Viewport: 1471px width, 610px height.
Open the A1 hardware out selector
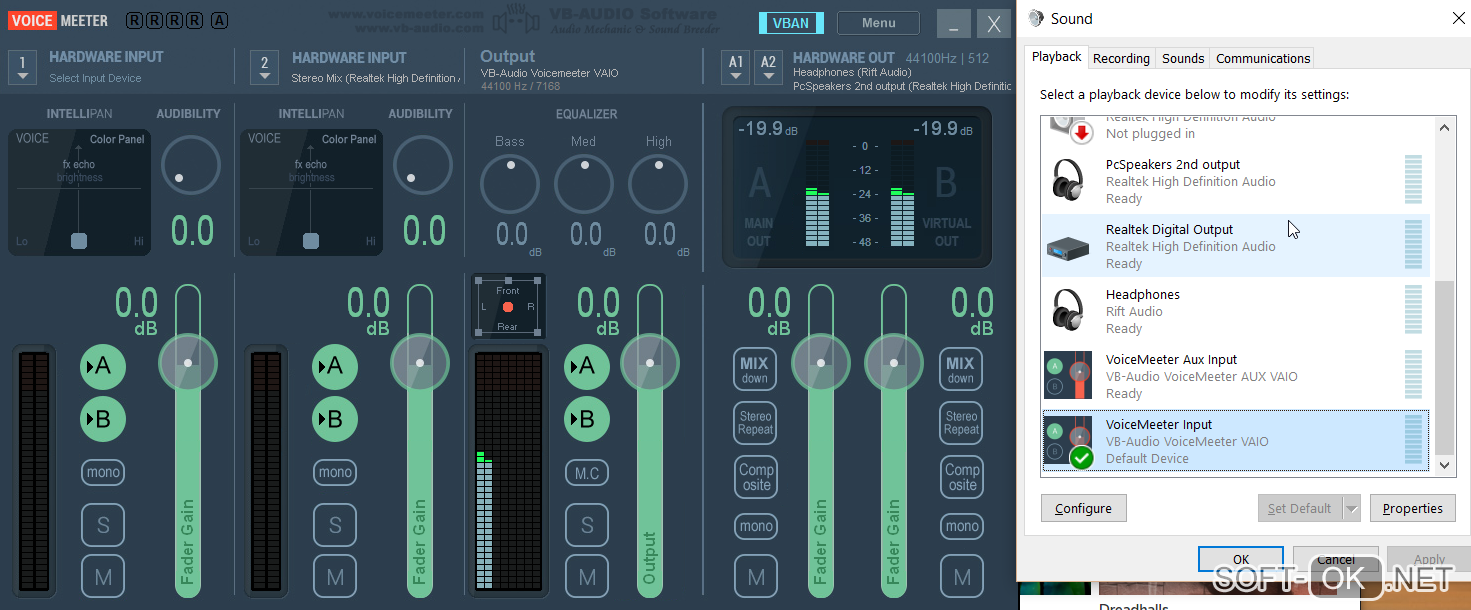click(736, 66)
